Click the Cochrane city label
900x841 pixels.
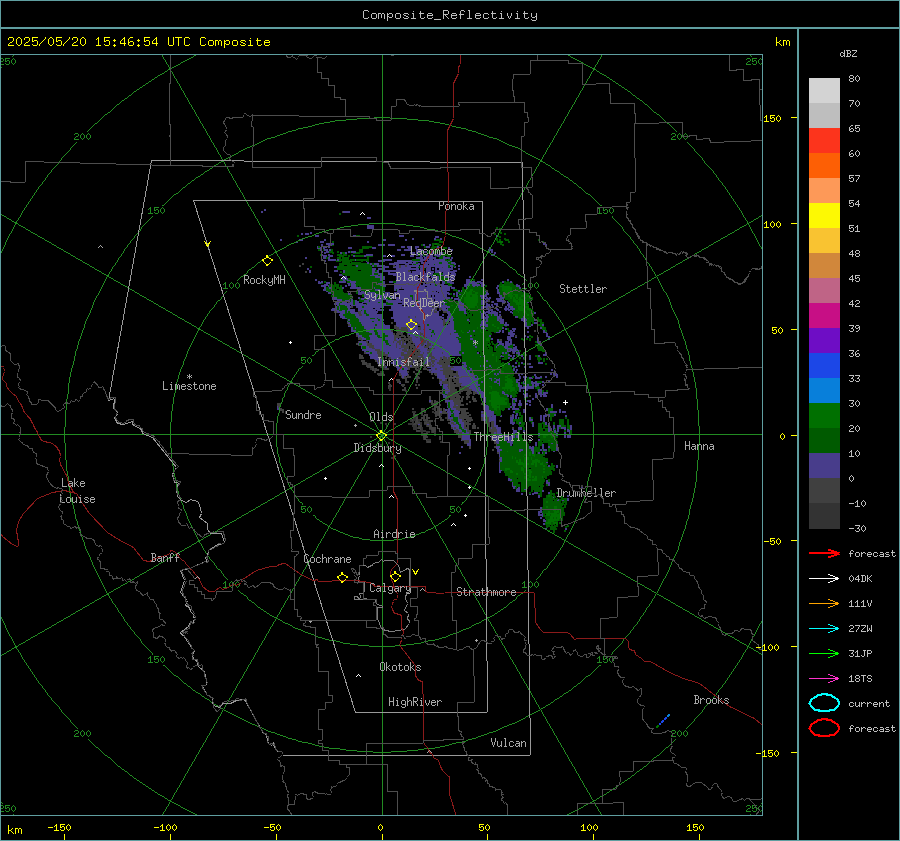(x=327, y=559)
